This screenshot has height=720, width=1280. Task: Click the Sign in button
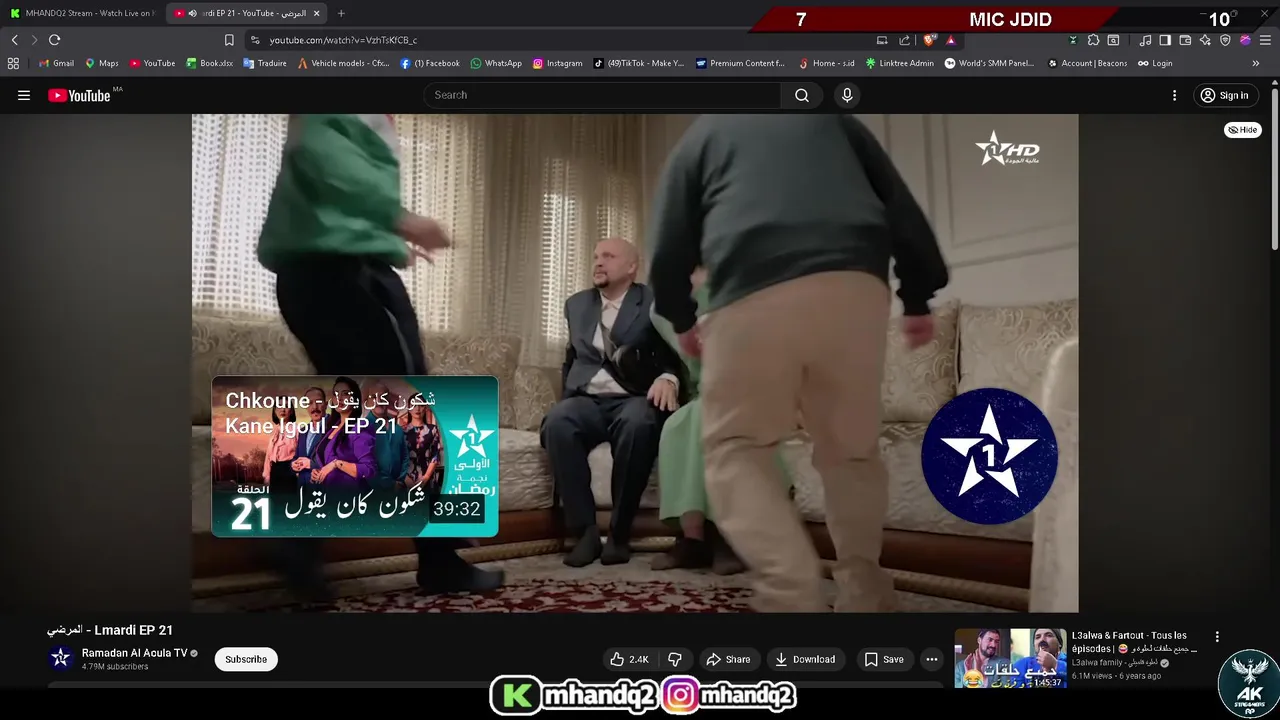(x=1224, y=95)
